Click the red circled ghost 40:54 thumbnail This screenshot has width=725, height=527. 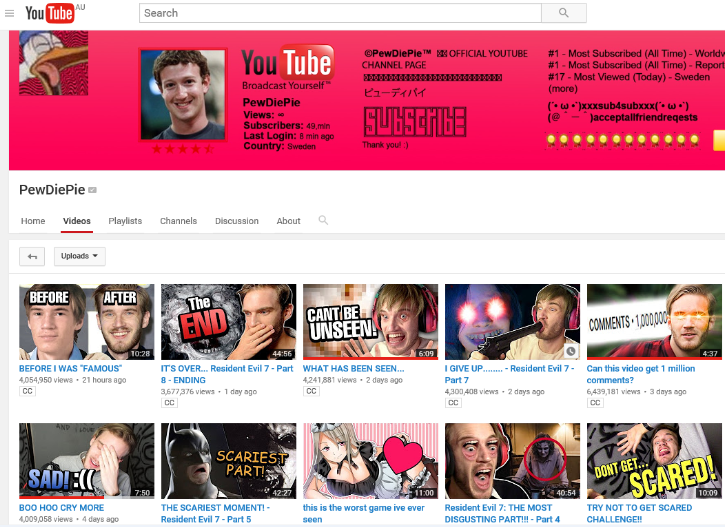point(512,461)
